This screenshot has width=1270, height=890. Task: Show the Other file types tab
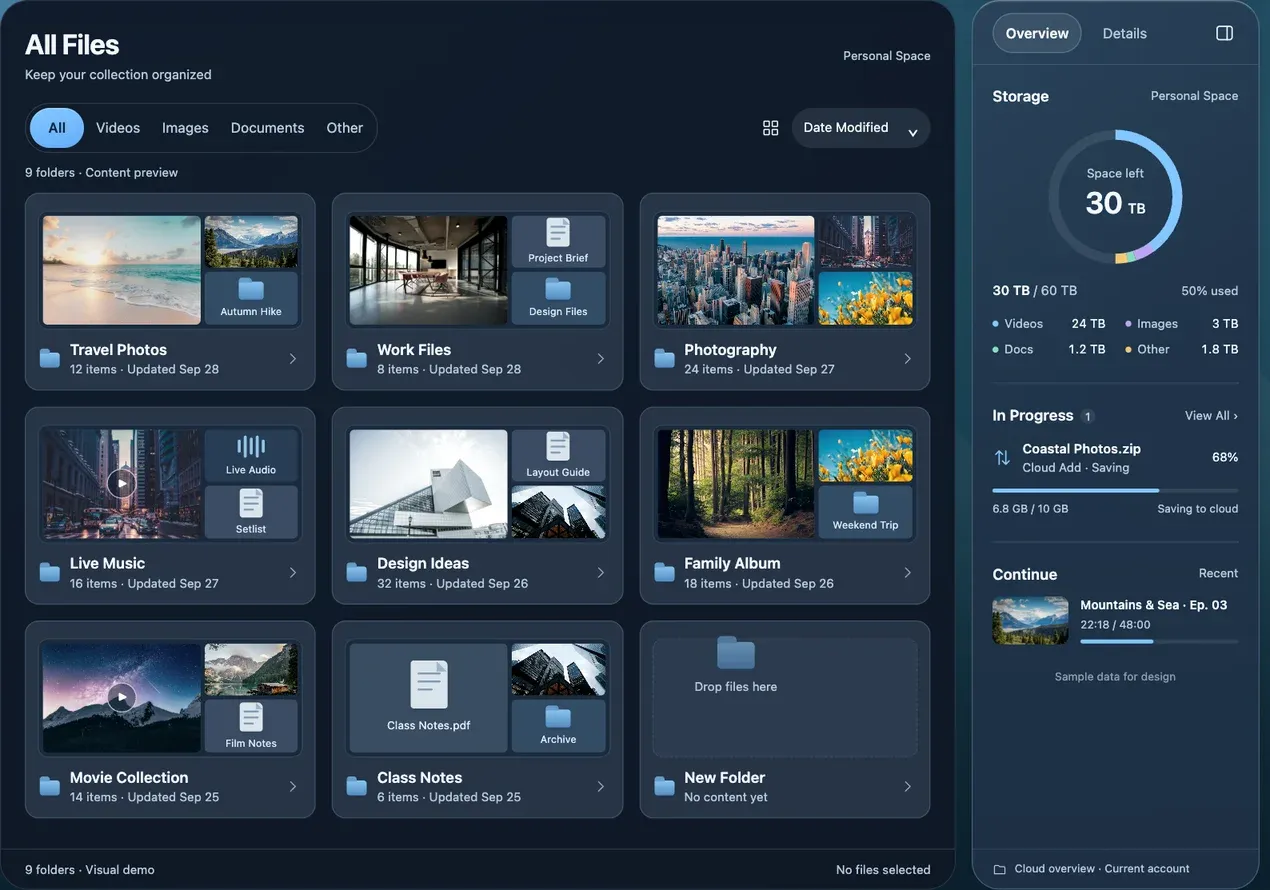(345, 128)
